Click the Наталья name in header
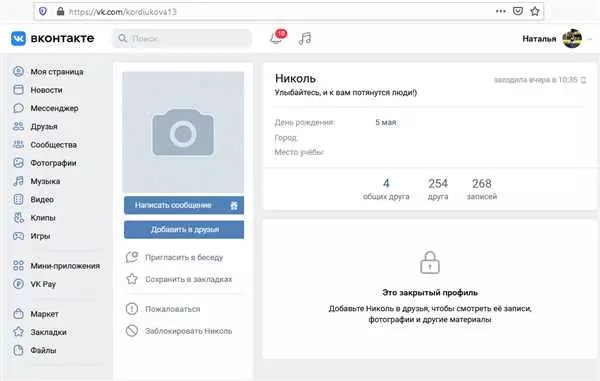This screenshot has width=600, height=381. [539, 39]
